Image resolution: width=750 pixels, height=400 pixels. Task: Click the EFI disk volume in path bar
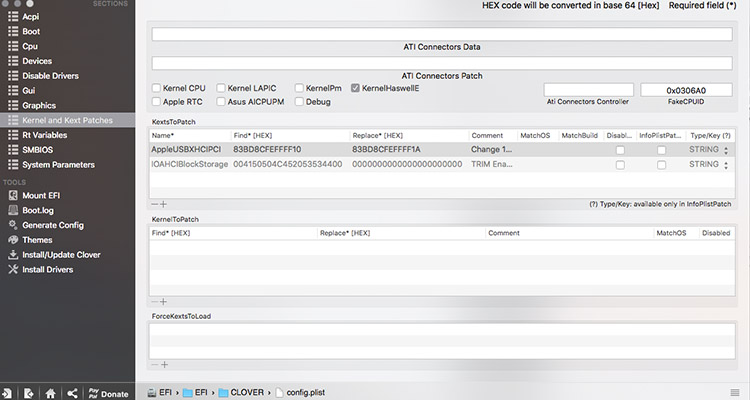tap(160, 392)
